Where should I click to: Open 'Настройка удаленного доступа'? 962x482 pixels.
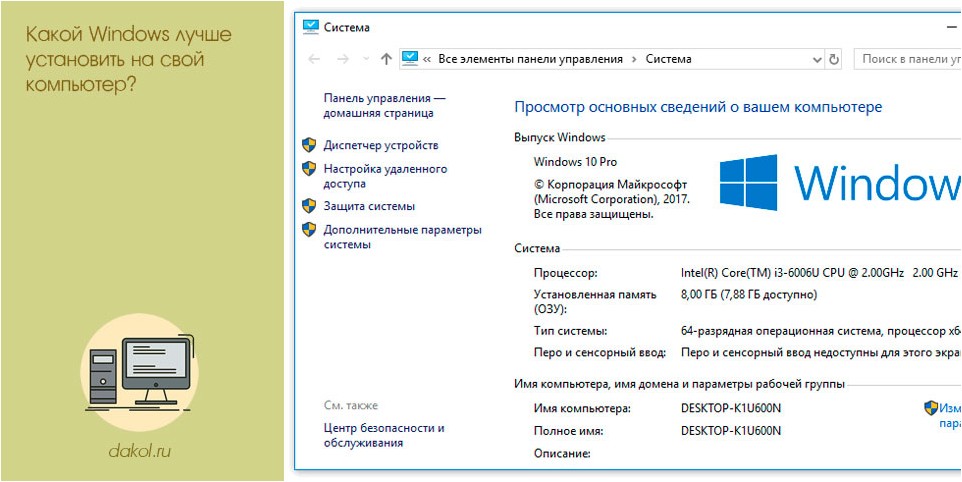coord(385,176)
